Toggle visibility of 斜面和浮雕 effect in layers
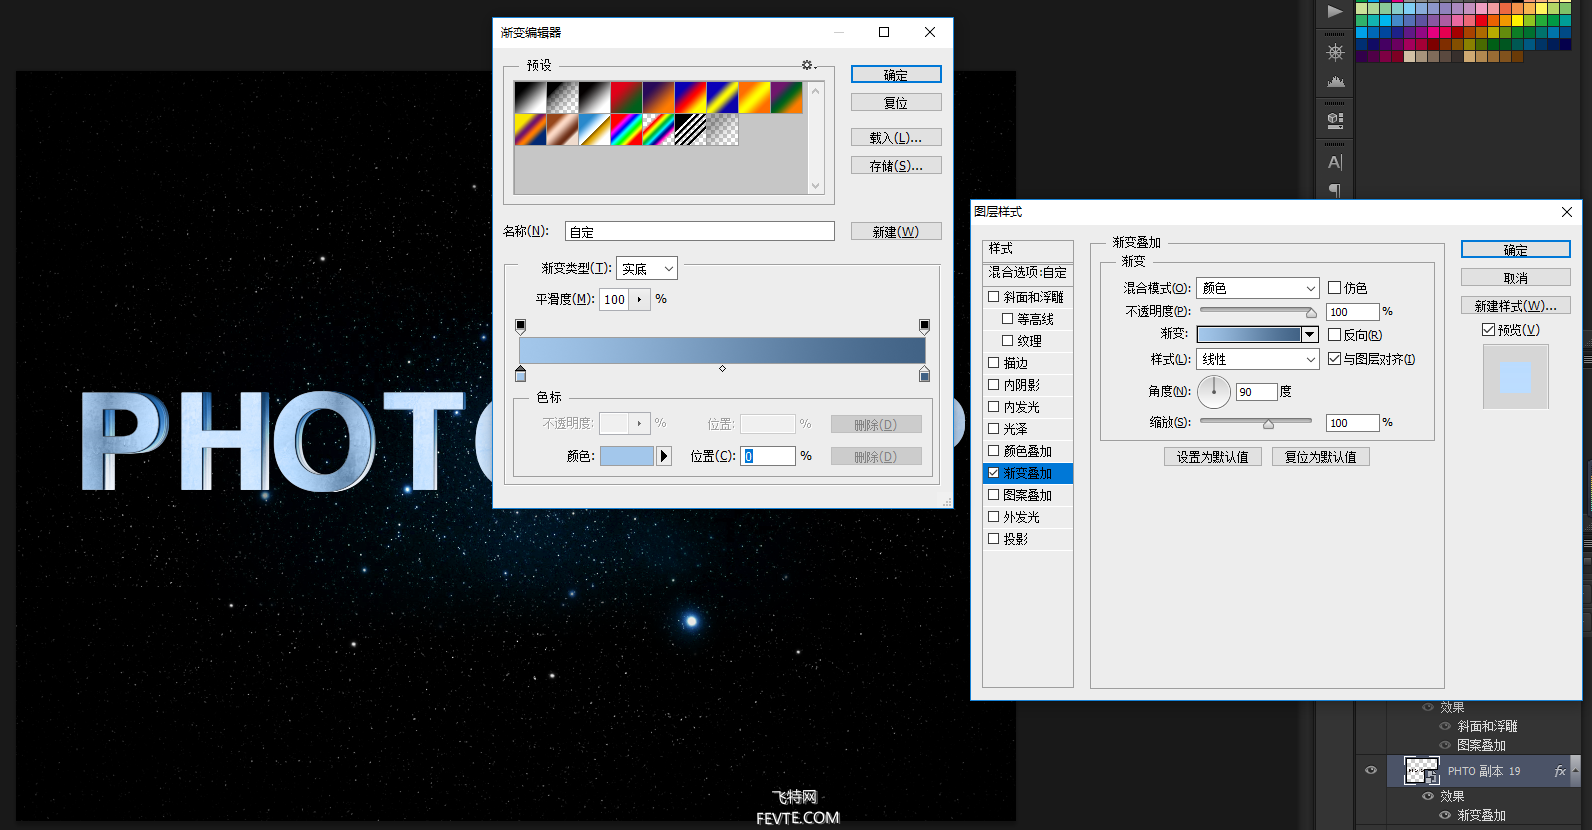1592x830 pixels. (x=1444, y=726)
